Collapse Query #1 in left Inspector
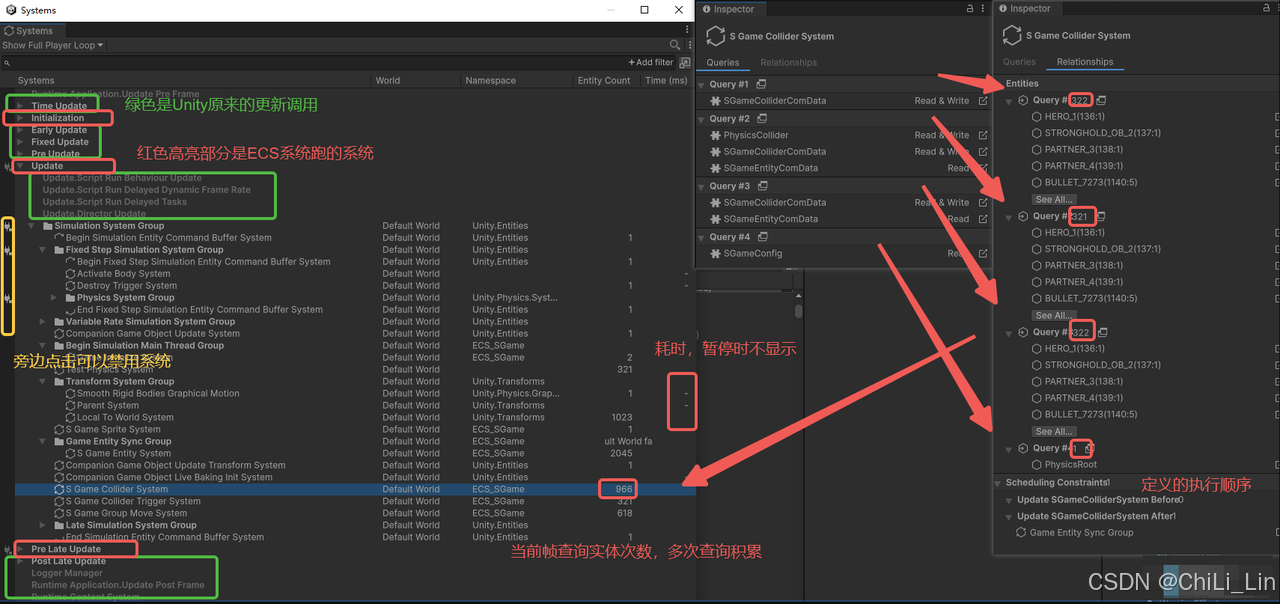Screen dimensions: 1280x604 (702, 85)
